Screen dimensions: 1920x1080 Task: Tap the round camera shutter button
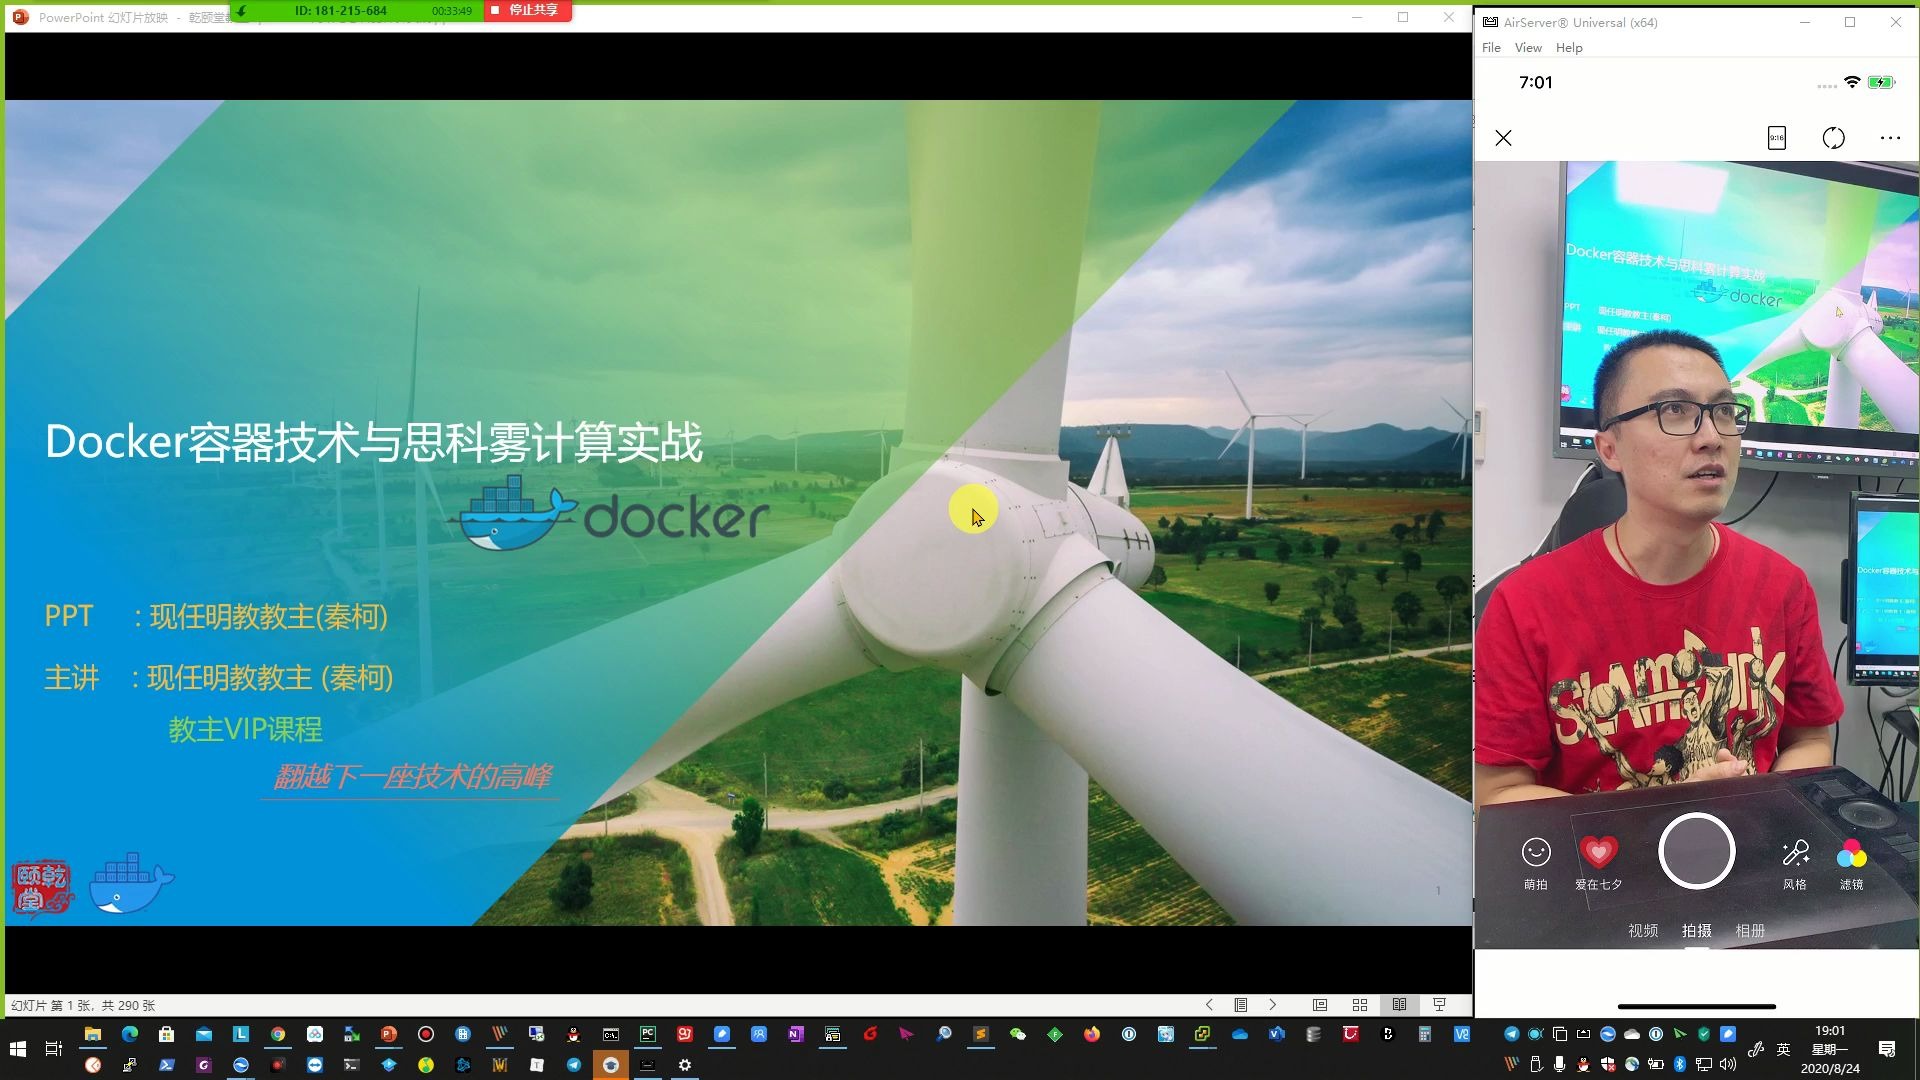coord(1696,851)
